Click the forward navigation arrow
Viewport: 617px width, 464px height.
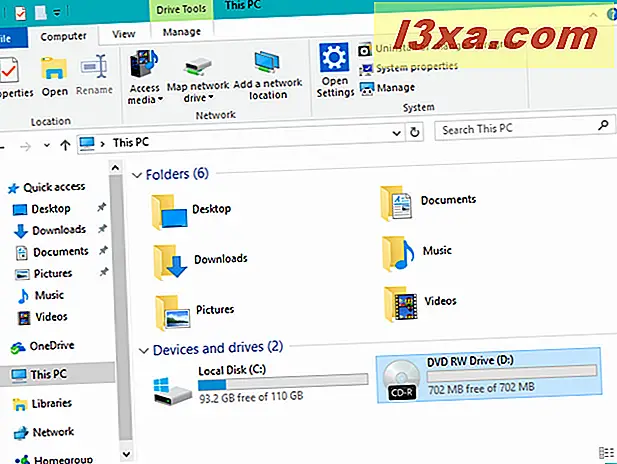pyautogui.click(x=25, y=147)
